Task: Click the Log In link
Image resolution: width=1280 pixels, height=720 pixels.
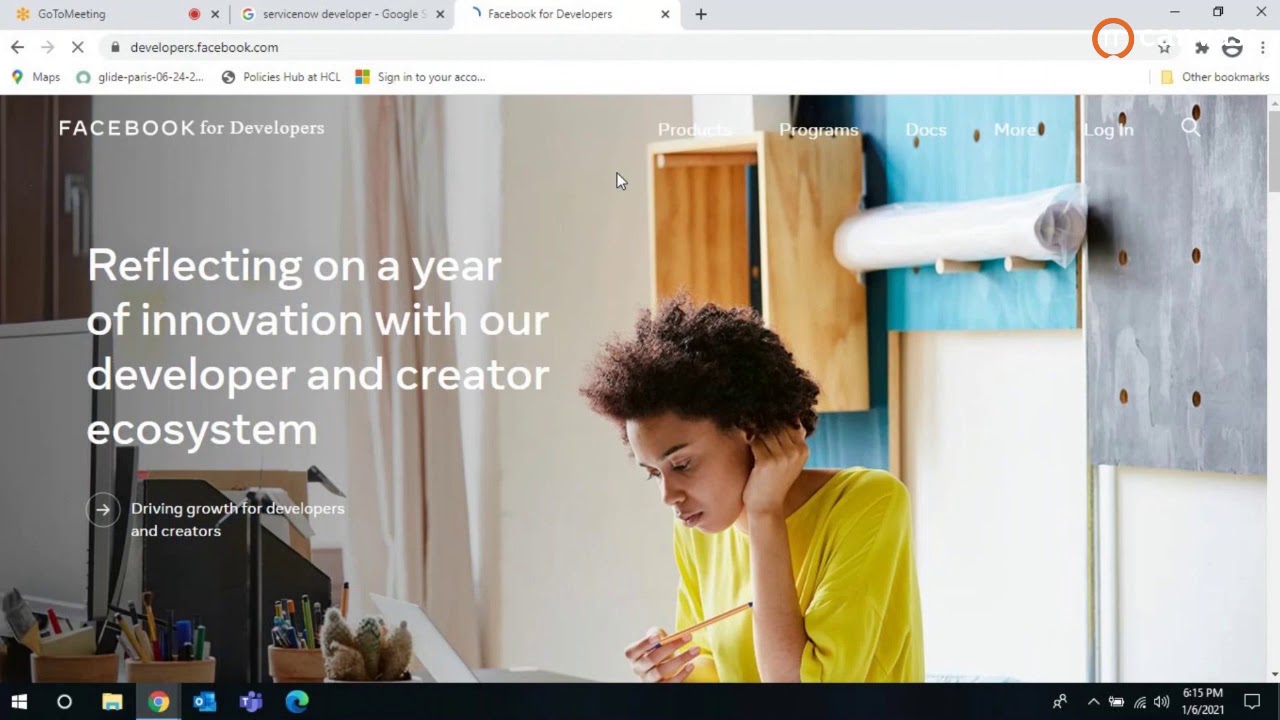Action: pyautogui.click(x=1108, y=129)
